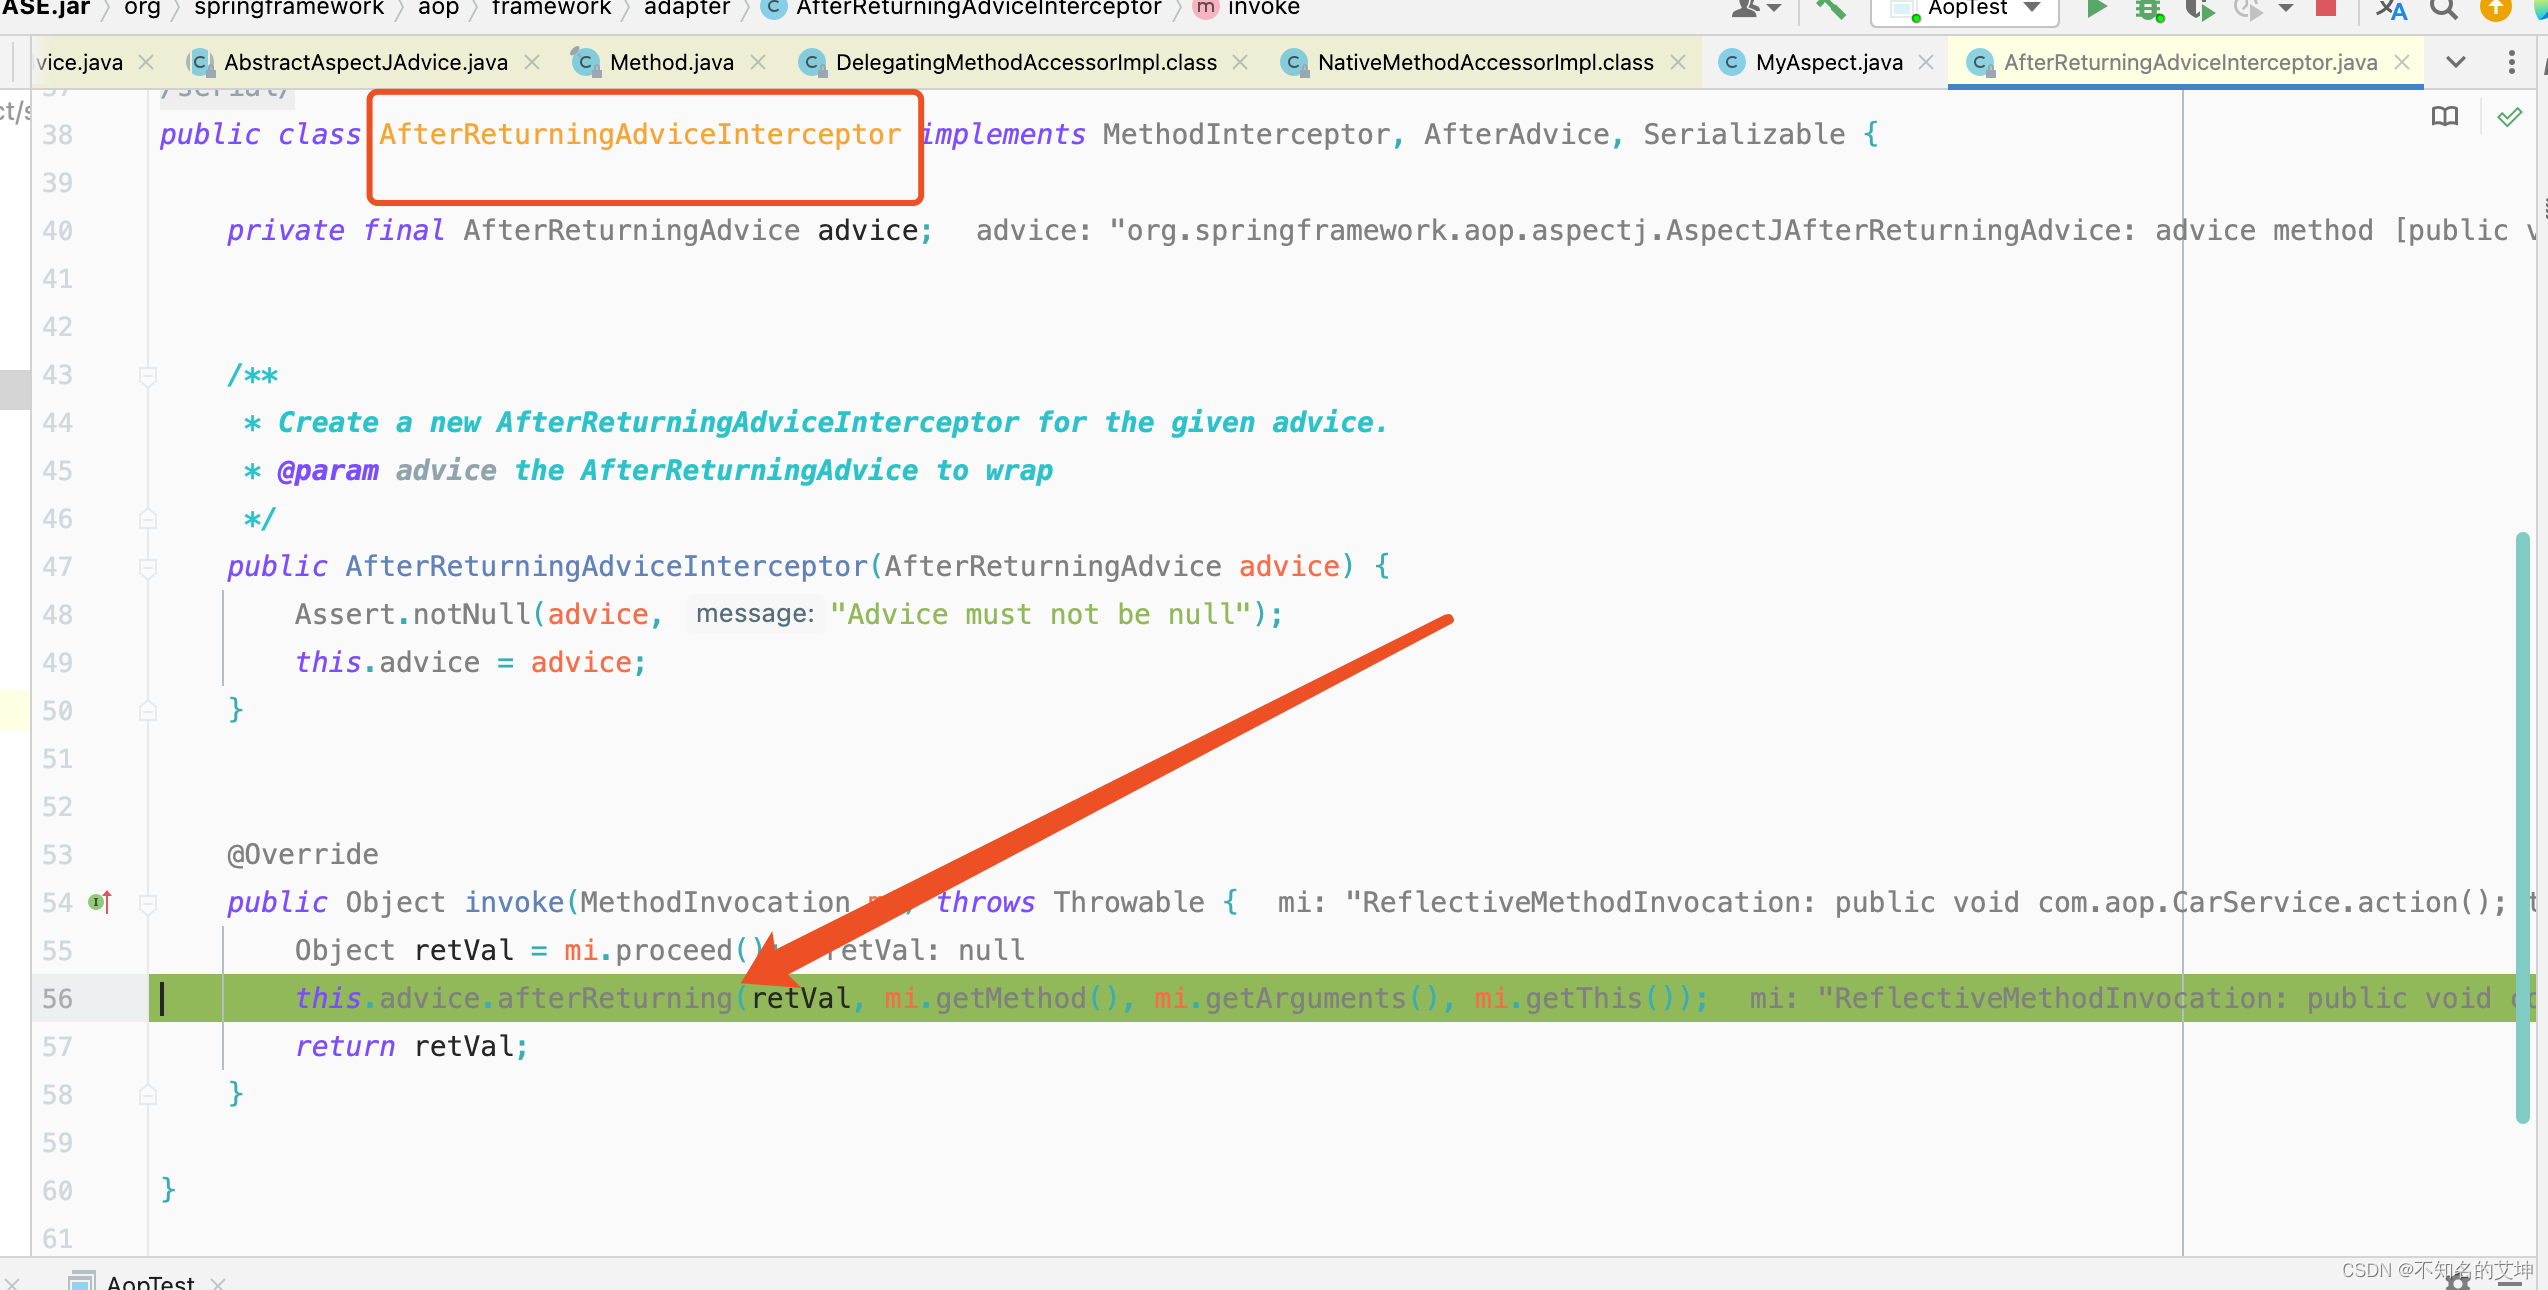Open the AopTest debug session tab at bottom
This screenshot has height=1290, width=2548.
pyautogui.click(x=134, y=1281)
